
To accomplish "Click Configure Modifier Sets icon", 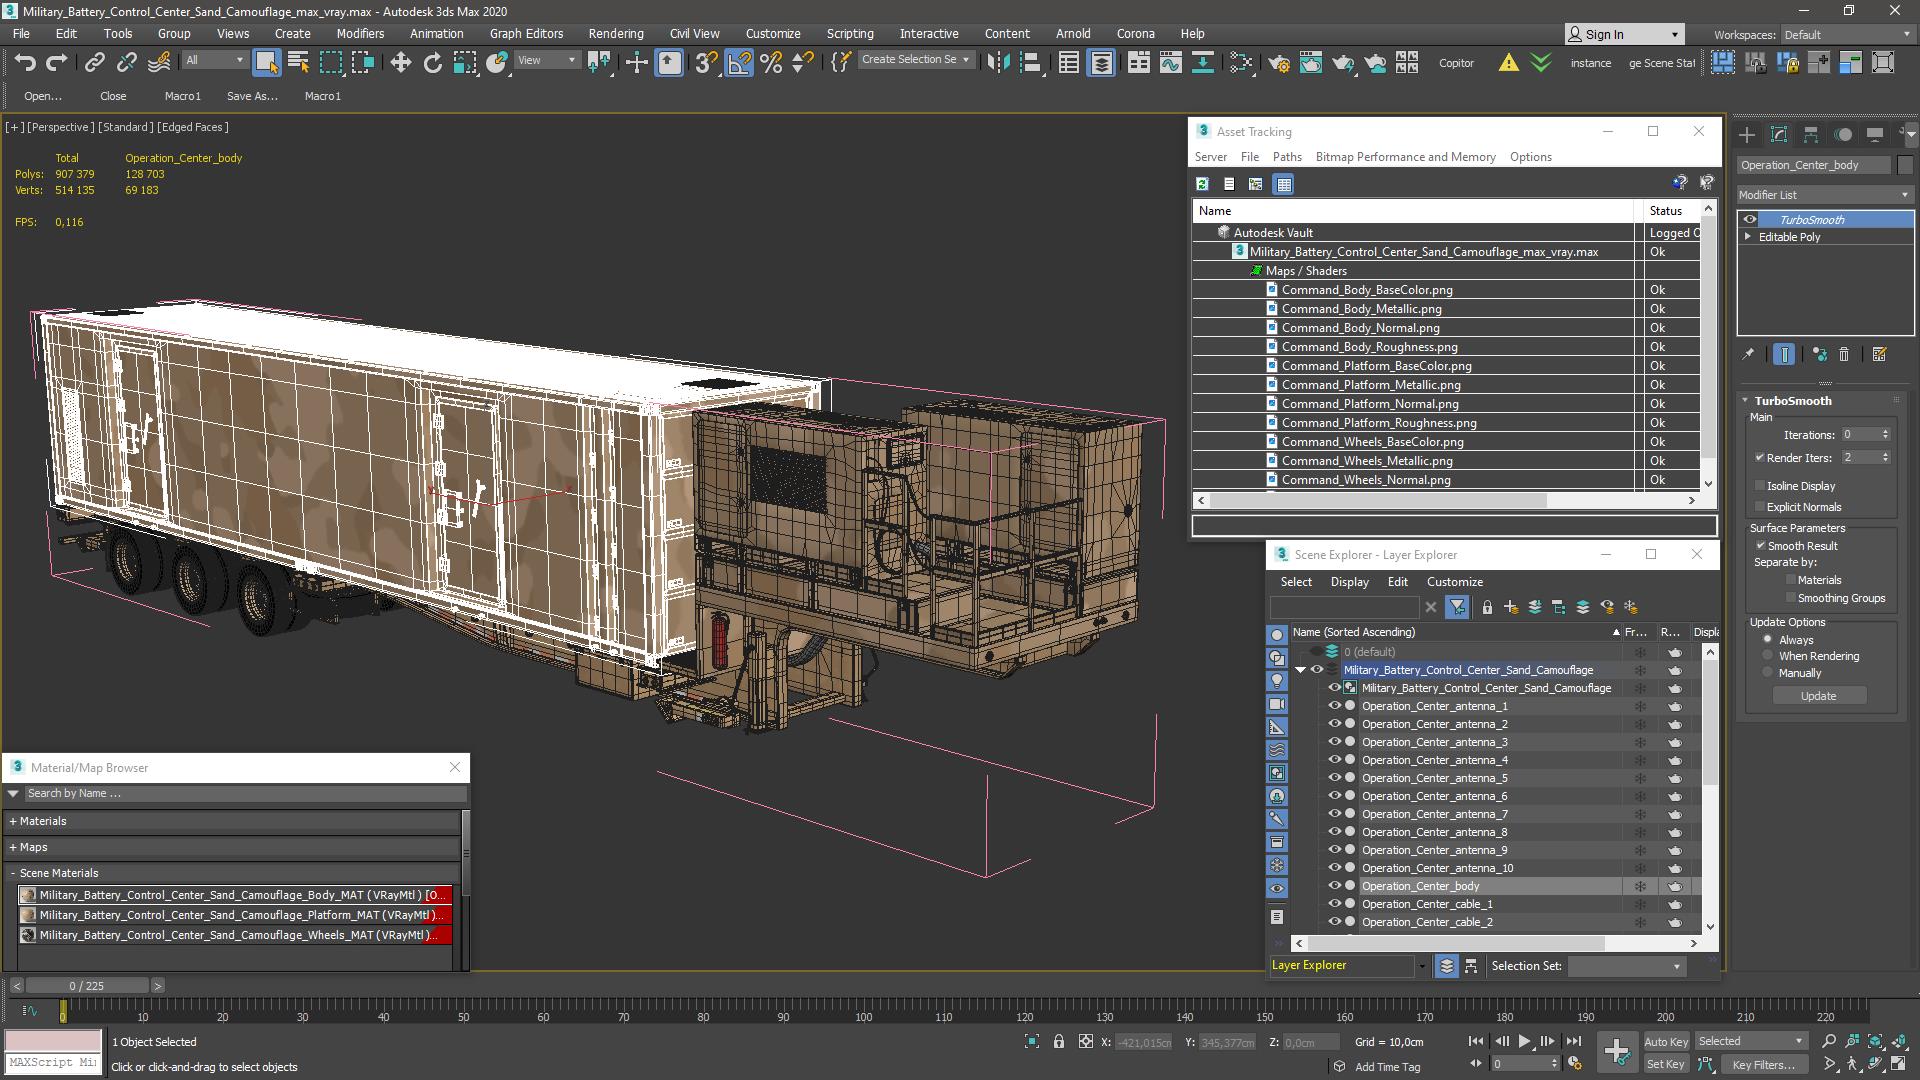I will pos(1879,354).
